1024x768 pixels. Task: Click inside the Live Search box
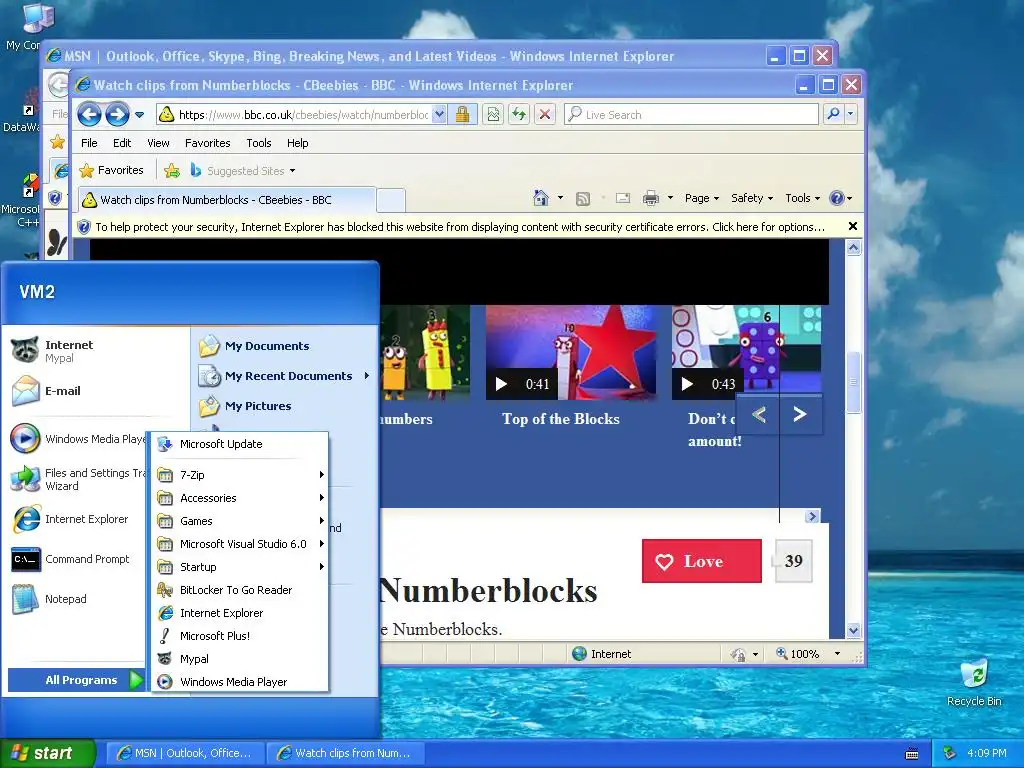tap(691, 115)
